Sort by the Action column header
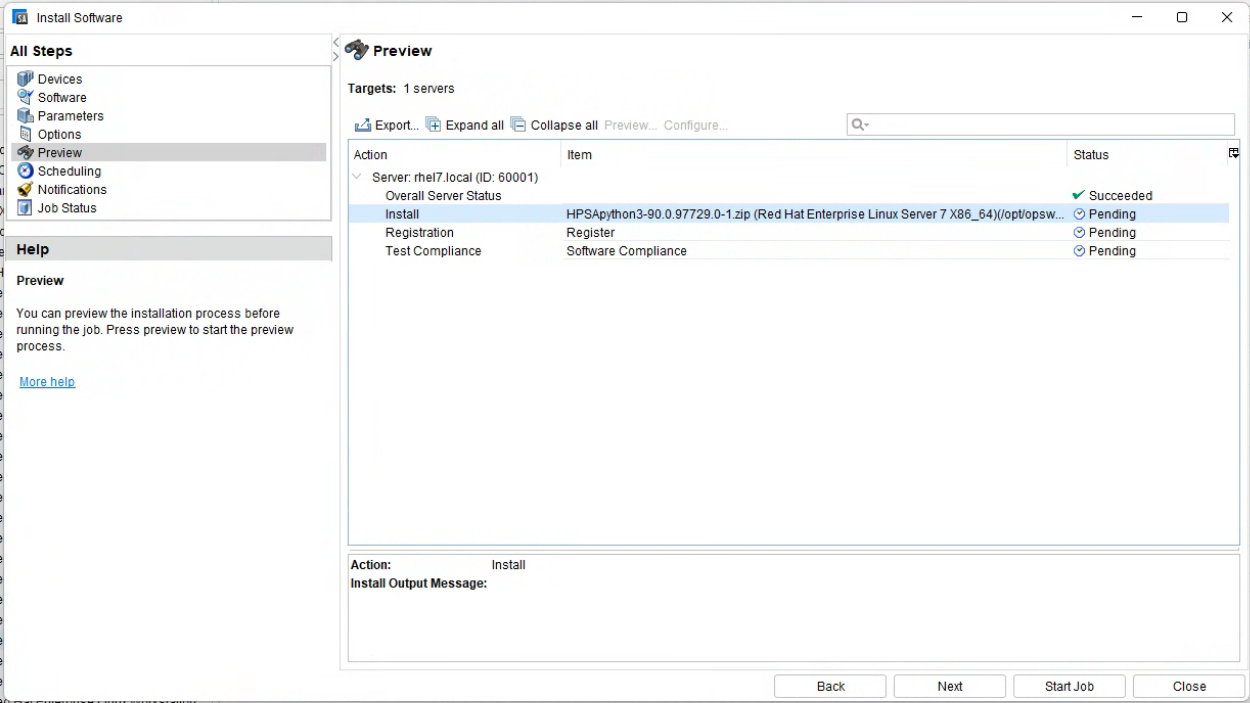This screenshot has width=1250, height=703. 455,155
